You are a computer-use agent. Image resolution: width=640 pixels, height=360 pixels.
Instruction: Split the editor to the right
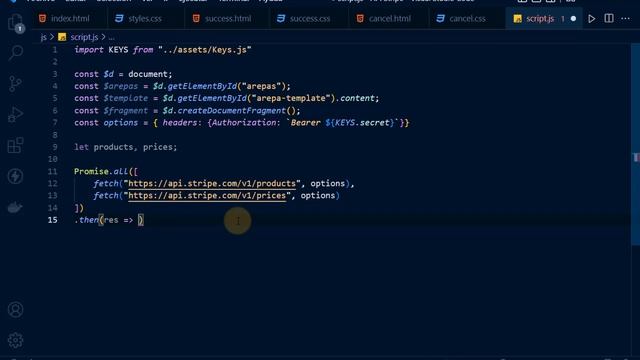pos(609,18)
